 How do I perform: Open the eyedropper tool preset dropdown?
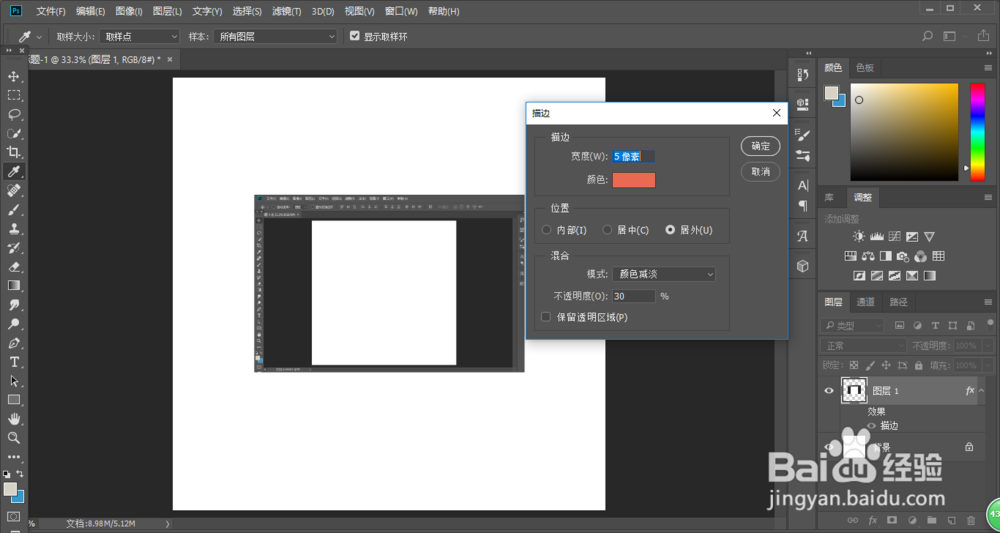(x=39, y=37)
